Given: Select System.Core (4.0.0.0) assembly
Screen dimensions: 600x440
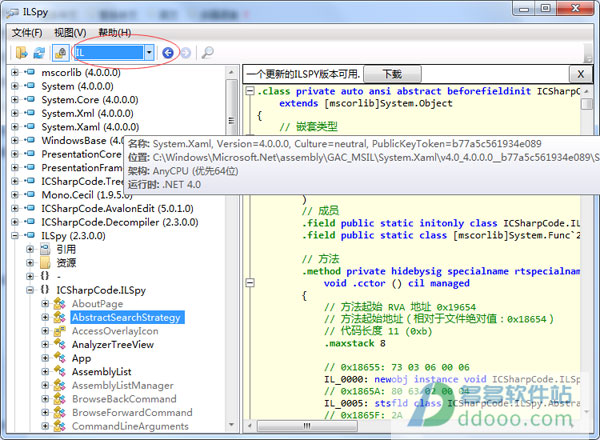Looking at the screenshot, I should tap(90, 99).
